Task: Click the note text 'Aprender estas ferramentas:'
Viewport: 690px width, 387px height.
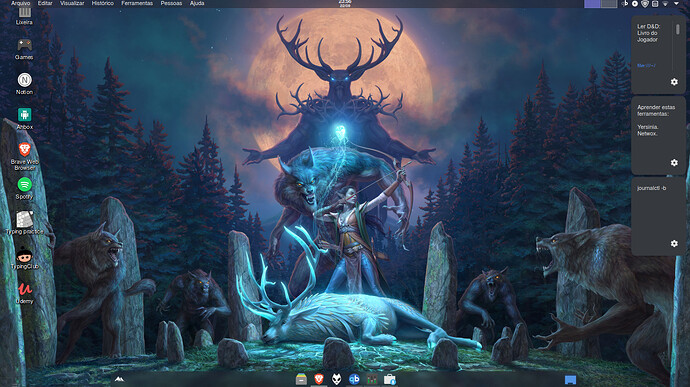Action: coord(656,111)
